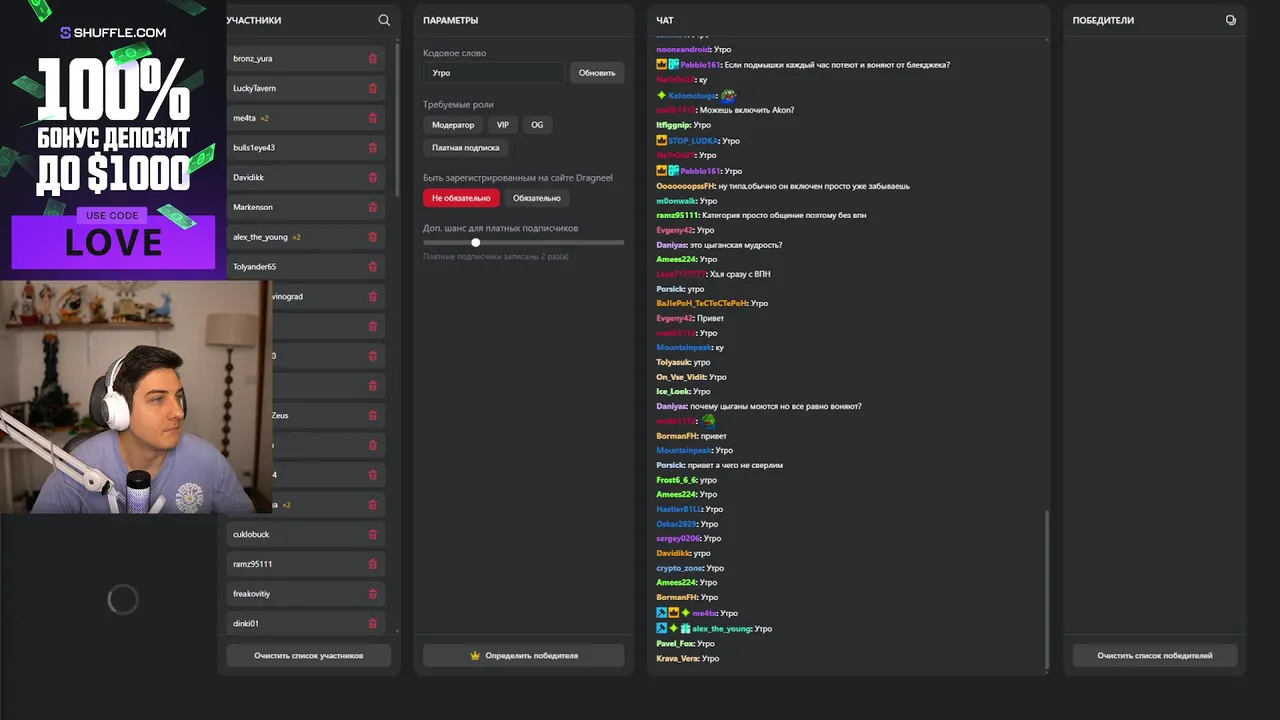This screenshot has width=1280, height=720.
Task: Click the paid subscriber chance slider handle
Action: (x=476, y=242)
